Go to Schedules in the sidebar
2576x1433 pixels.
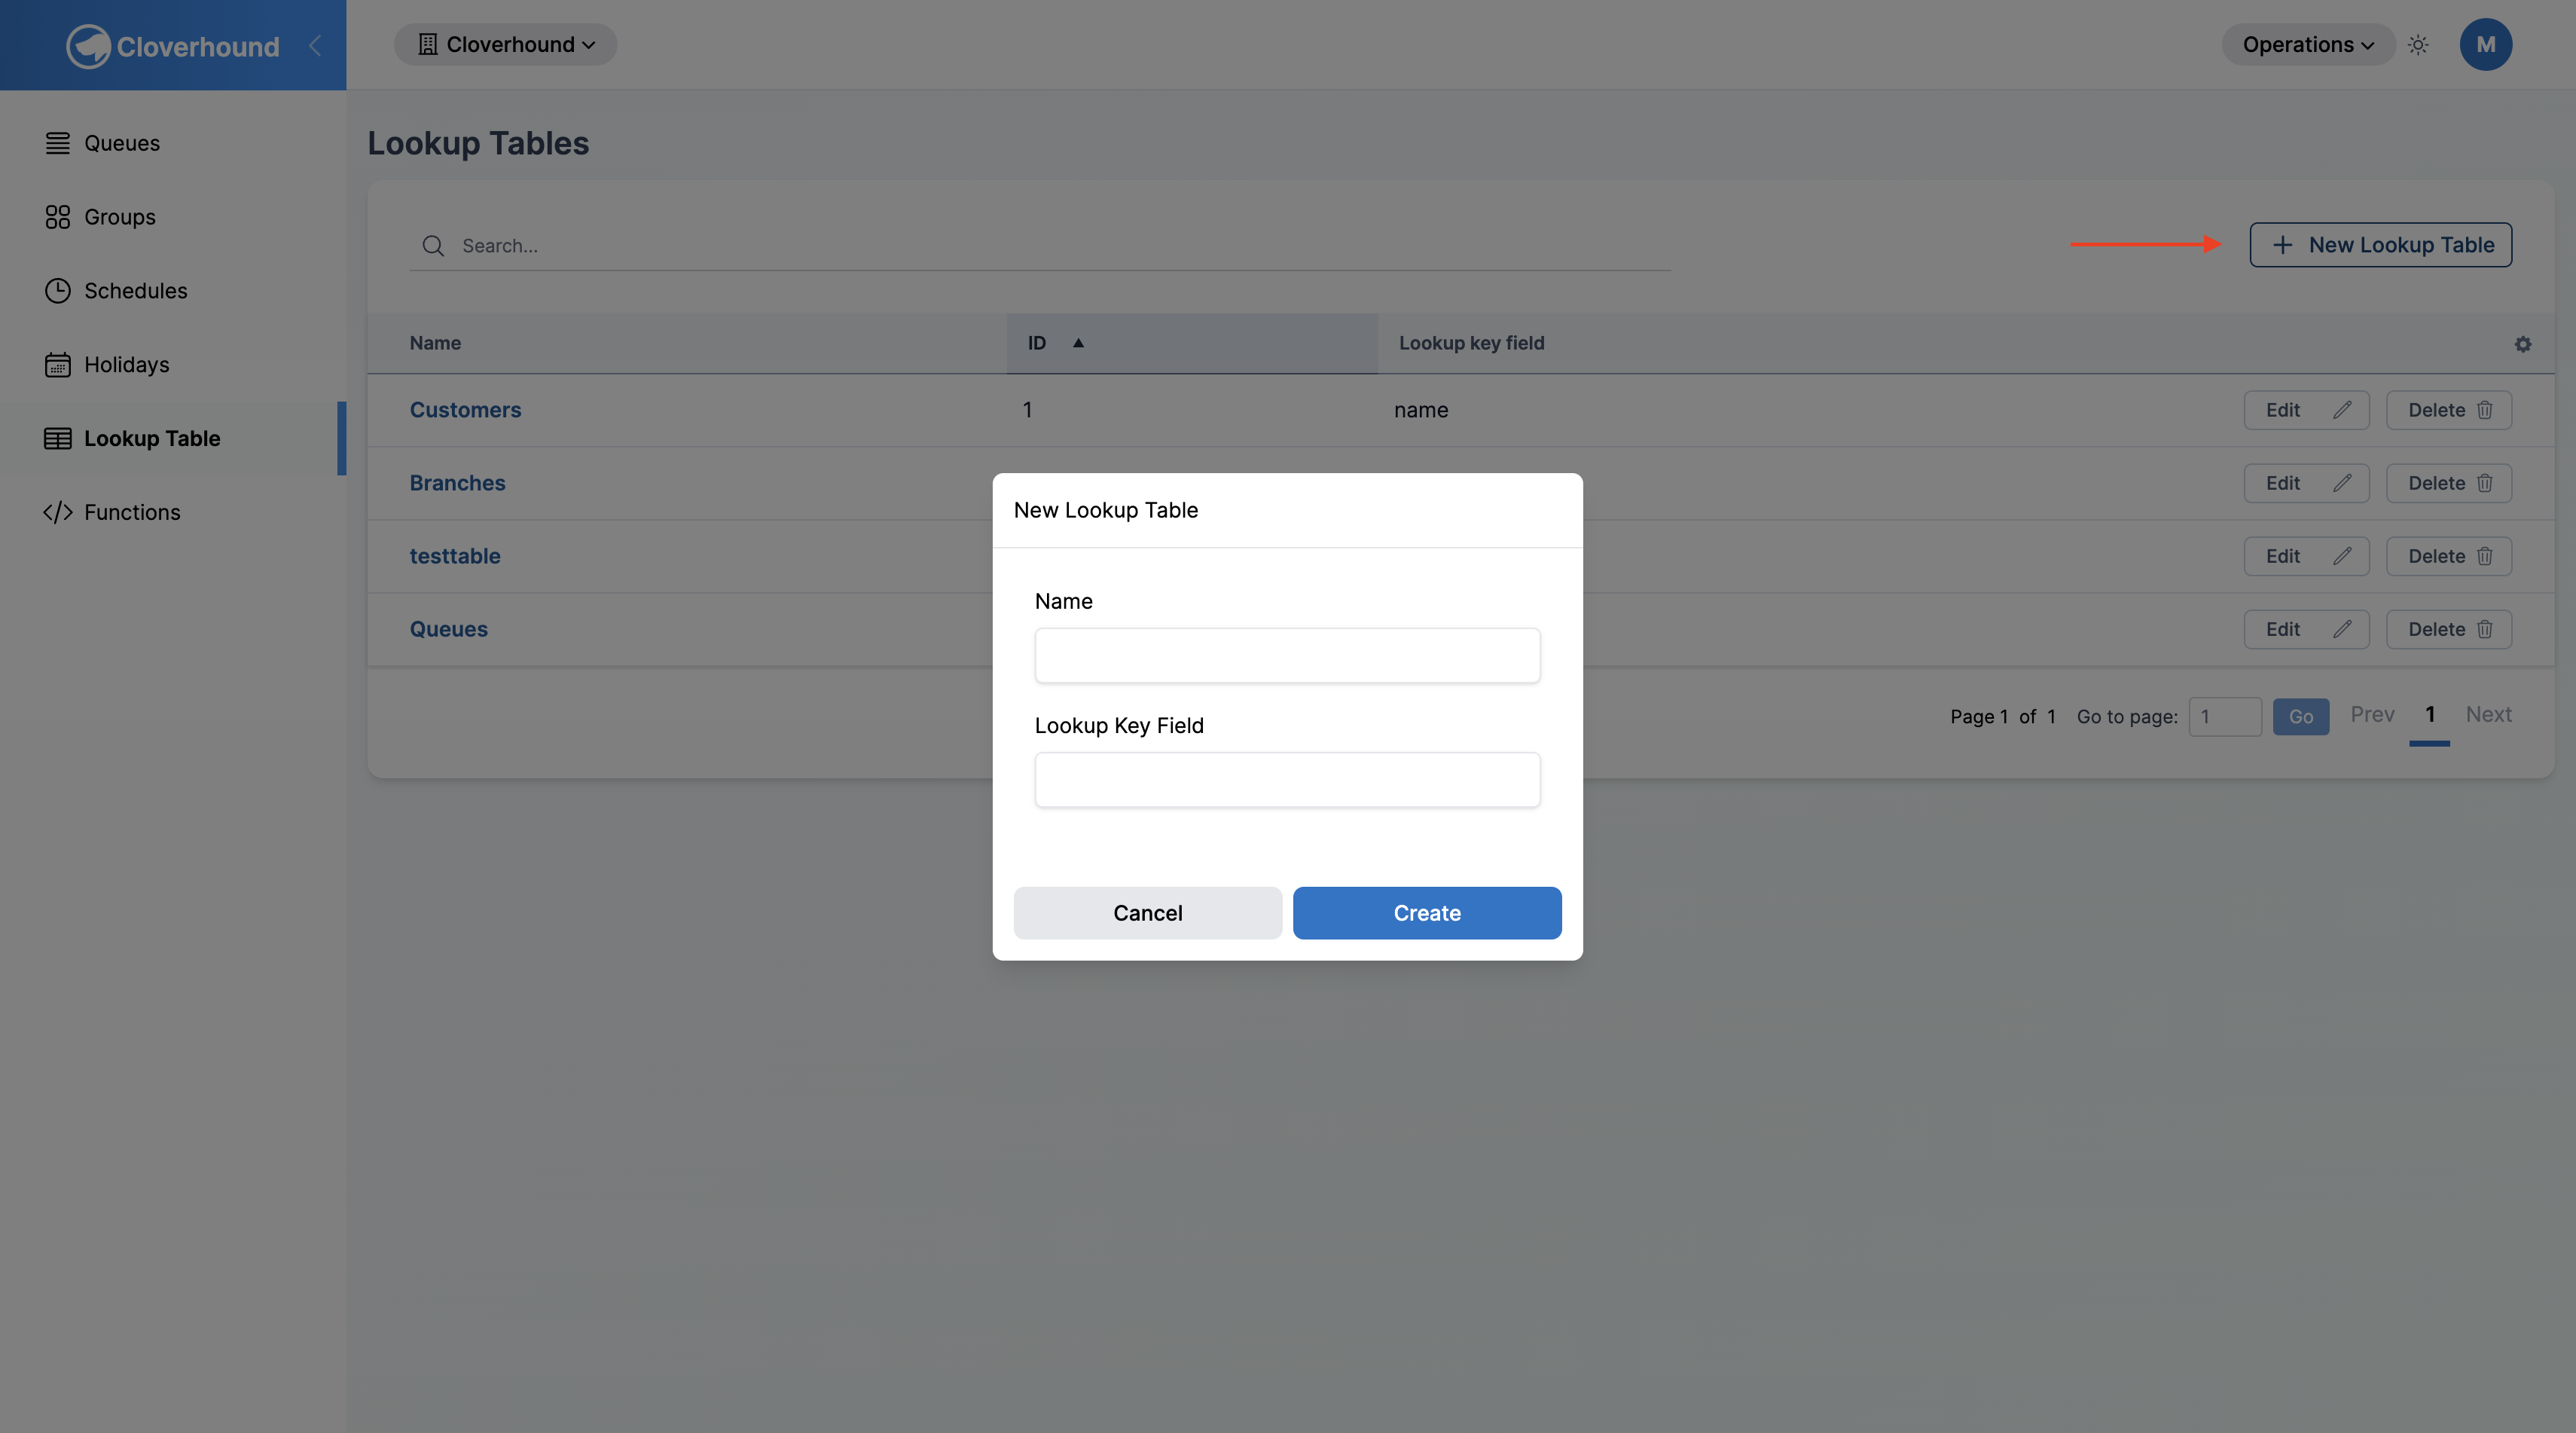click(x=135, y=291)
